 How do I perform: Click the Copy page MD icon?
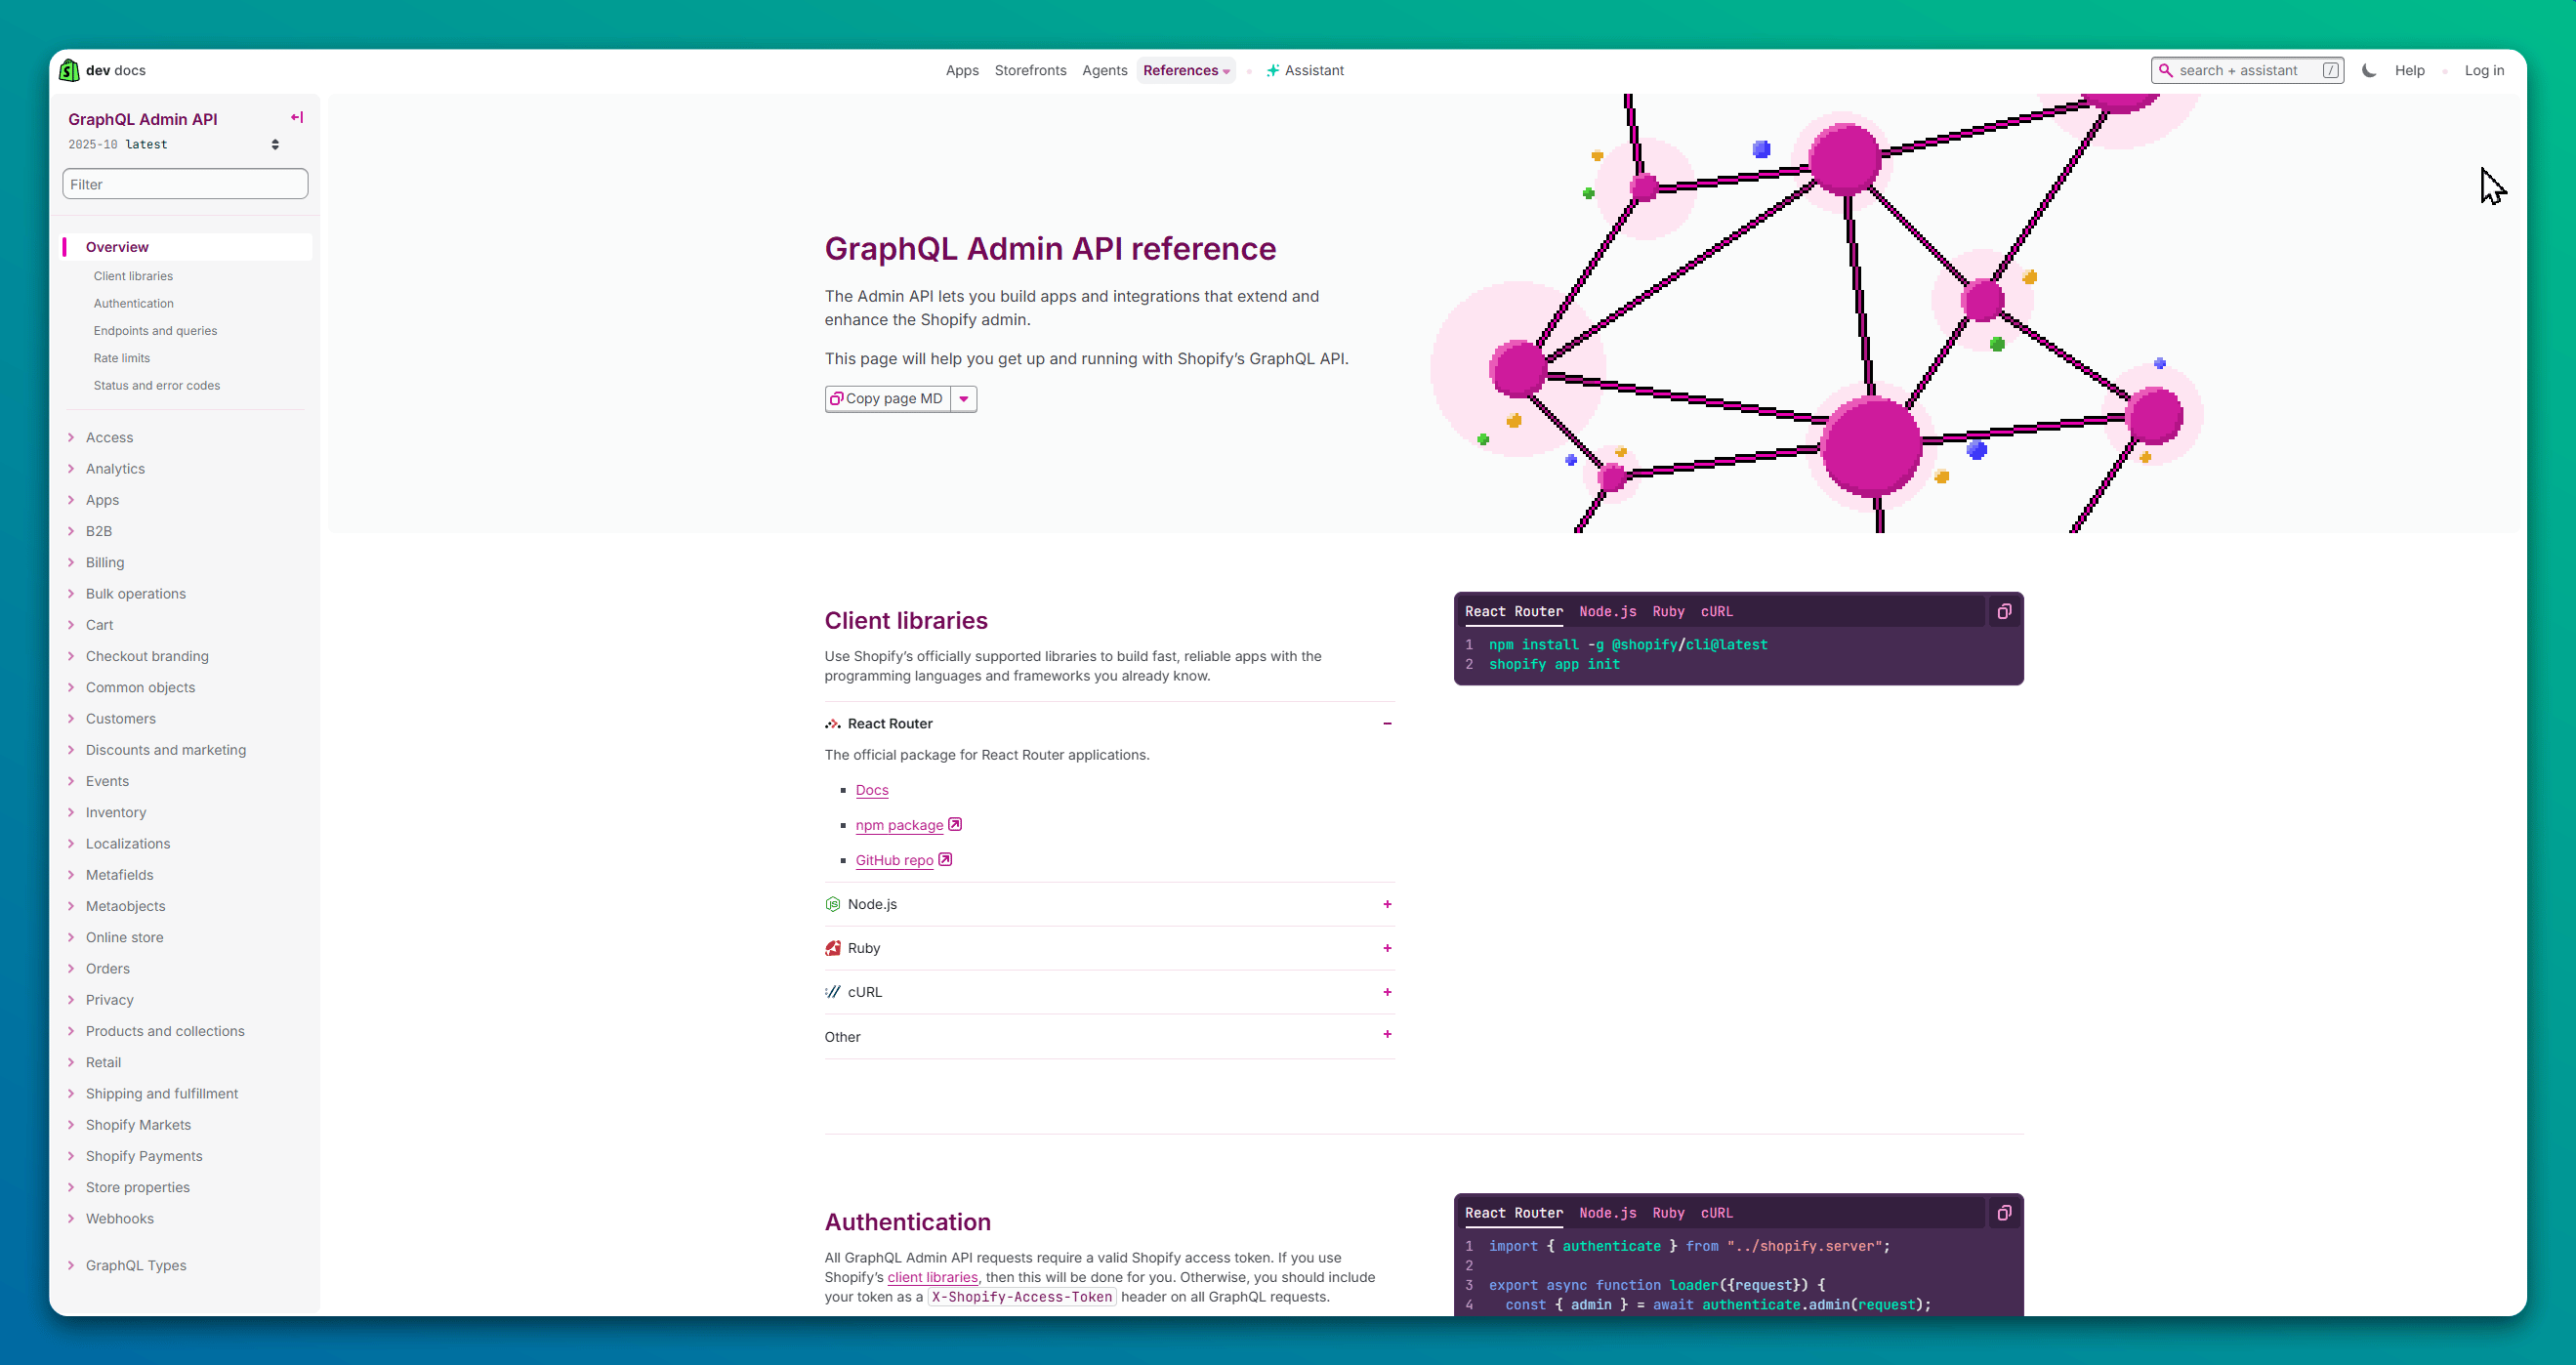click(x=836, y=398)
